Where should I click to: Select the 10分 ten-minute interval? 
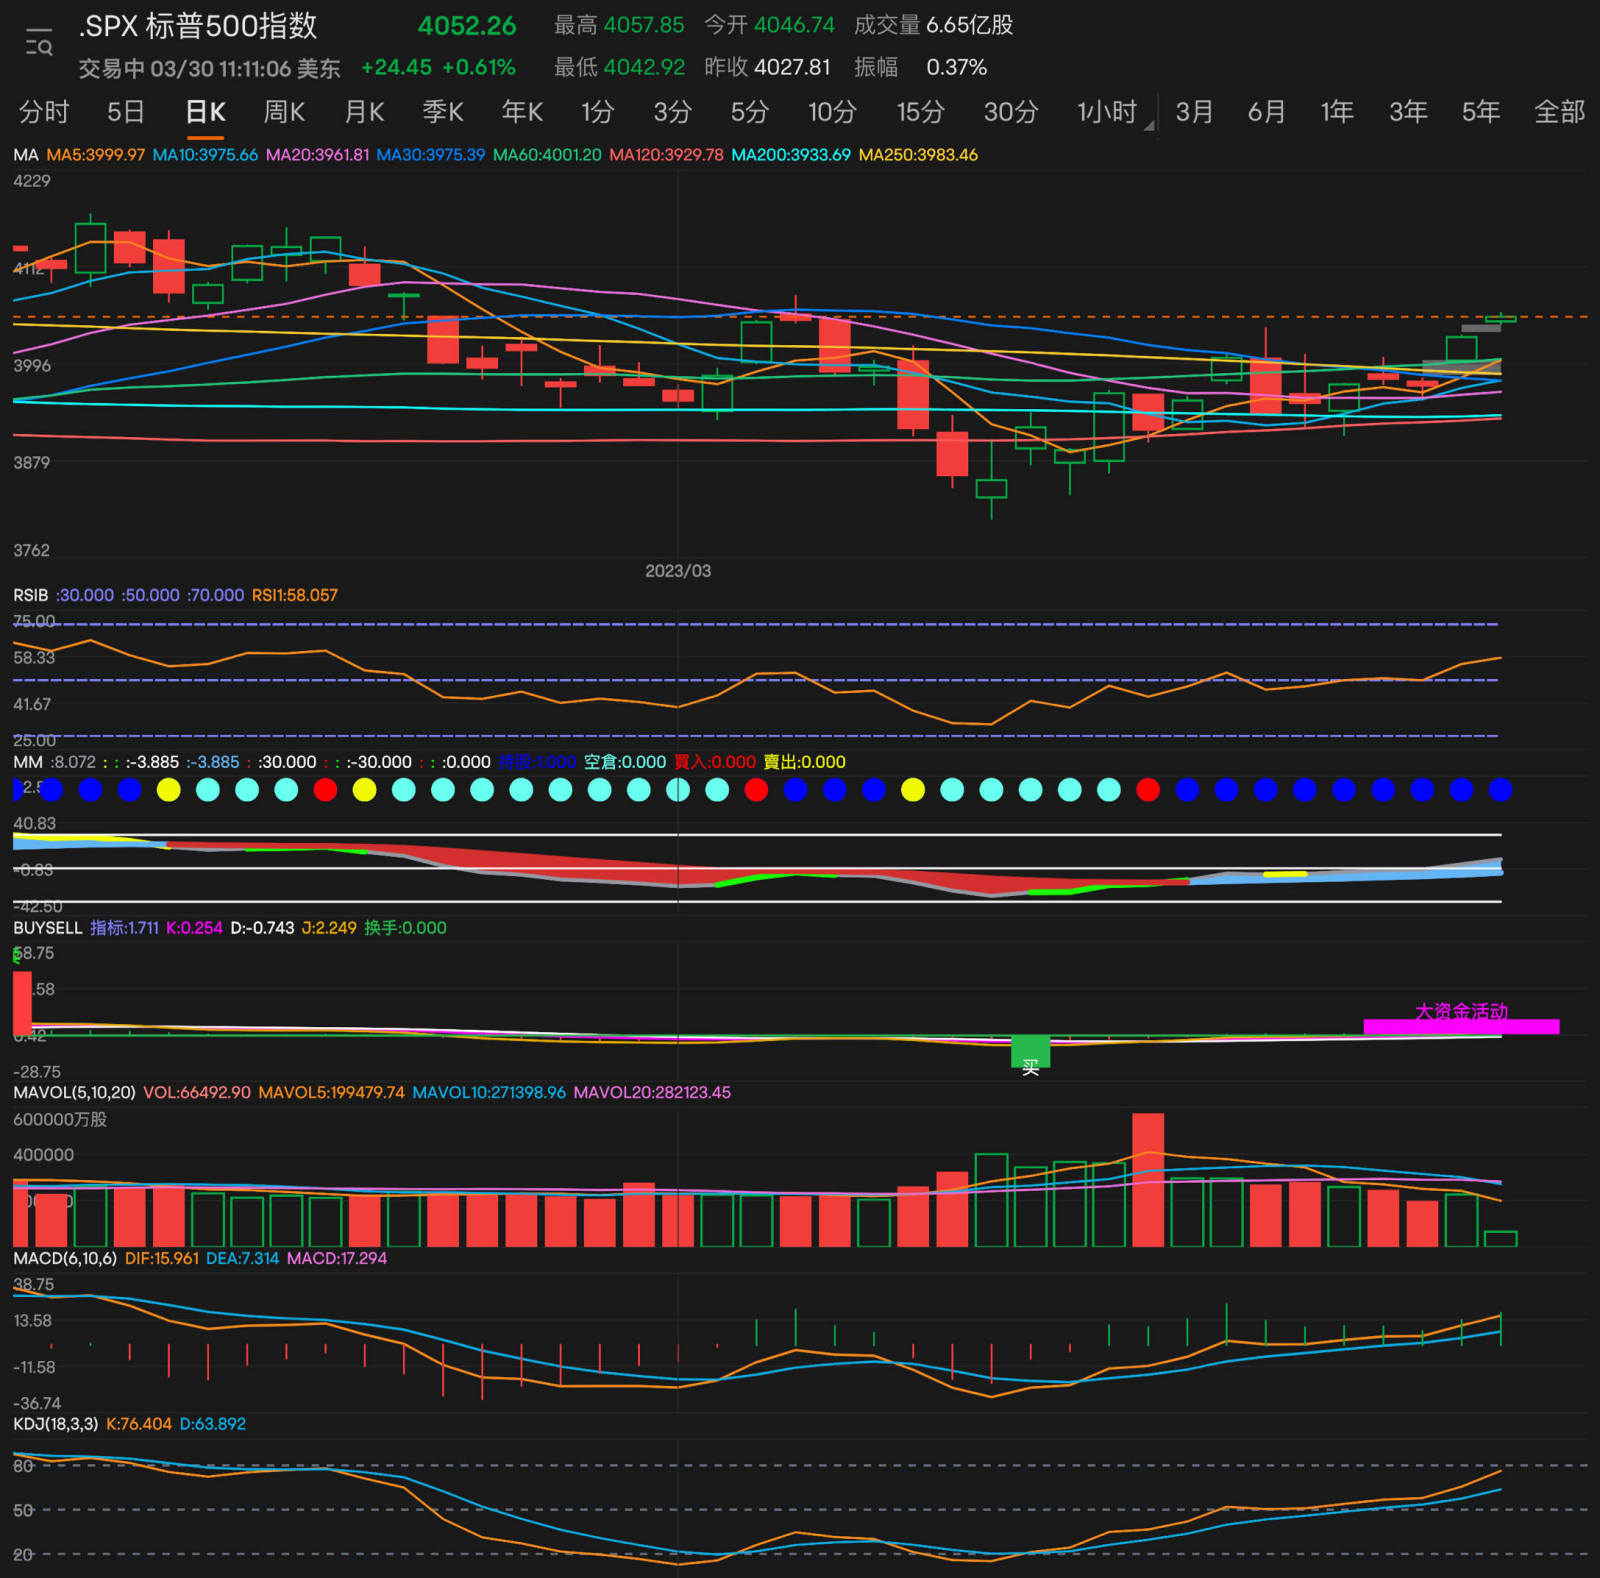[832, 112]
